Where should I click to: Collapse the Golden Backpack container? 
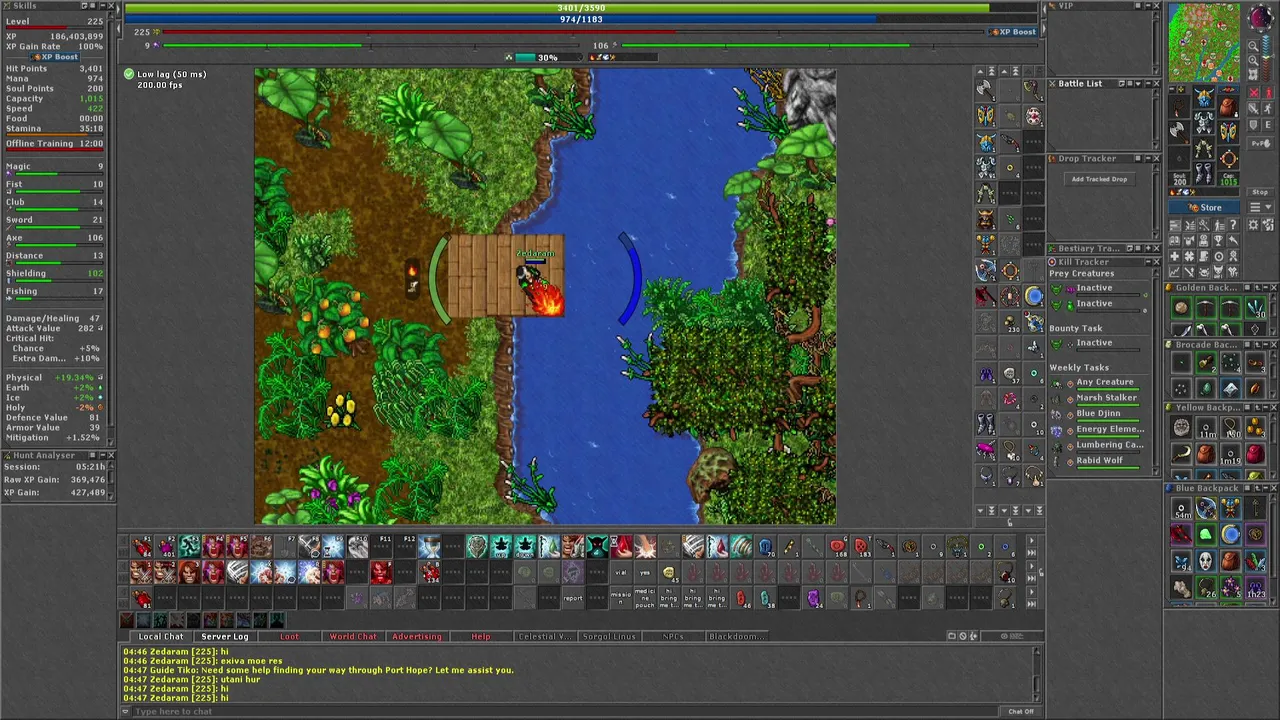point(1265,289)
